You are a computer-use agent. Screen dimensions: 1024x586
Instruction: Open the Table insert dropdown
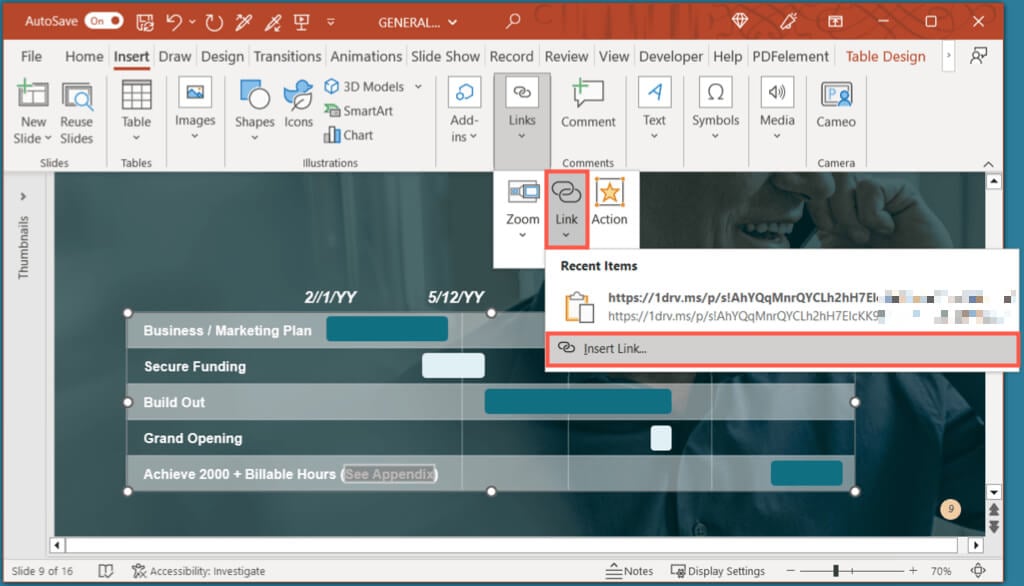136,110
